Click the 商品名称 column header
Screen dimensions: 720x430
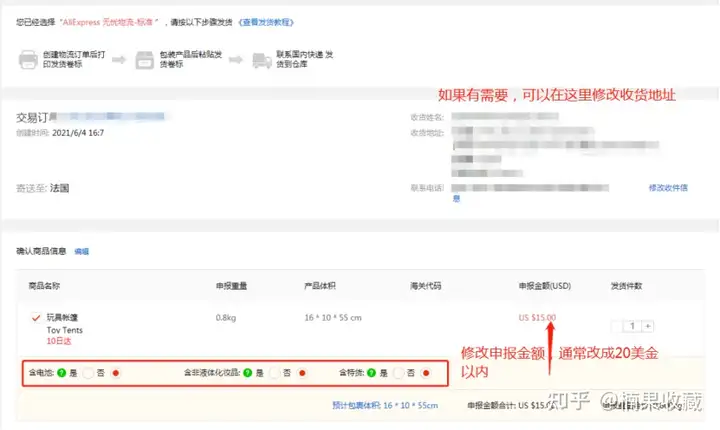[x=44, y=286]
